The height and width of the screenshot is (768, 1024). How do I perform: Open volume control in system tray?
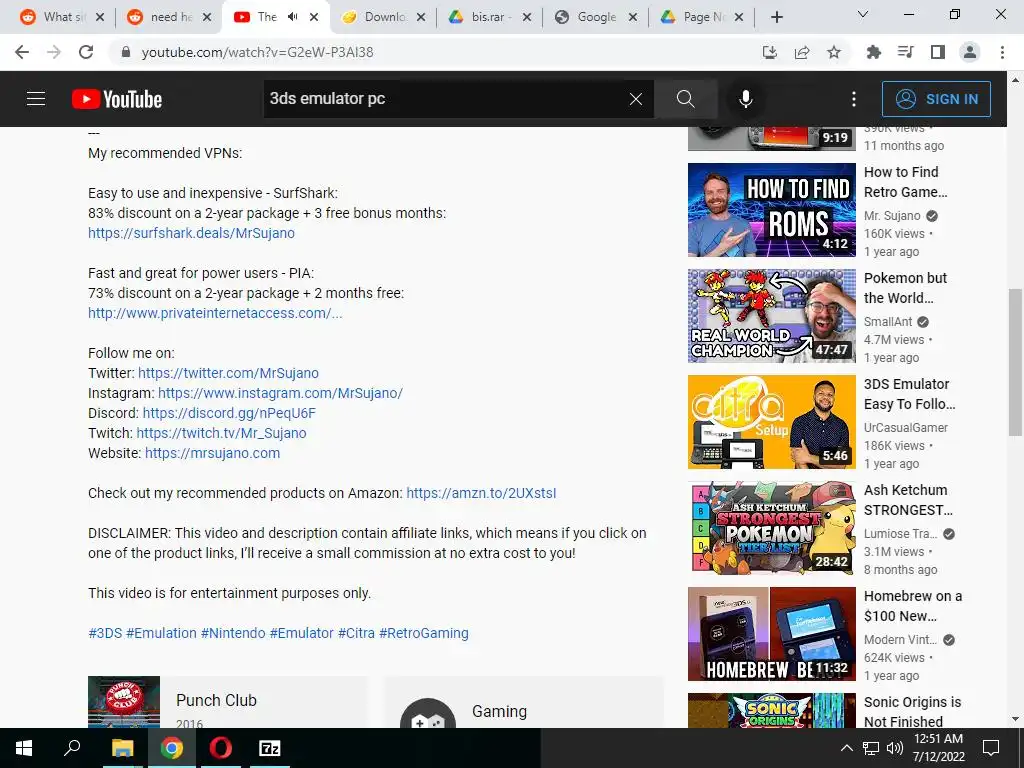tap(895, 748)
